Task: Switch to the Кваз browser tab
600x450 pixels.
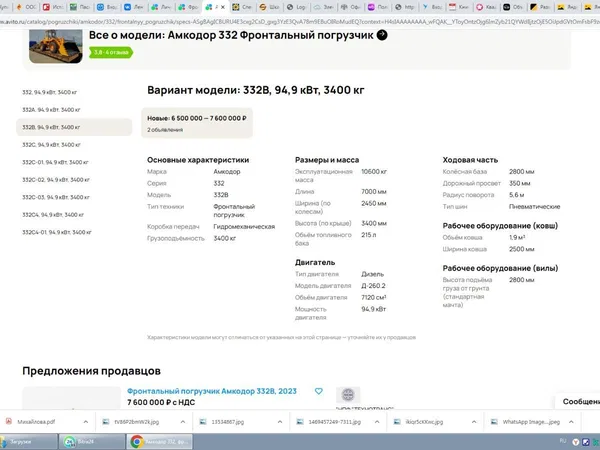Action: (x=486, y=7)
